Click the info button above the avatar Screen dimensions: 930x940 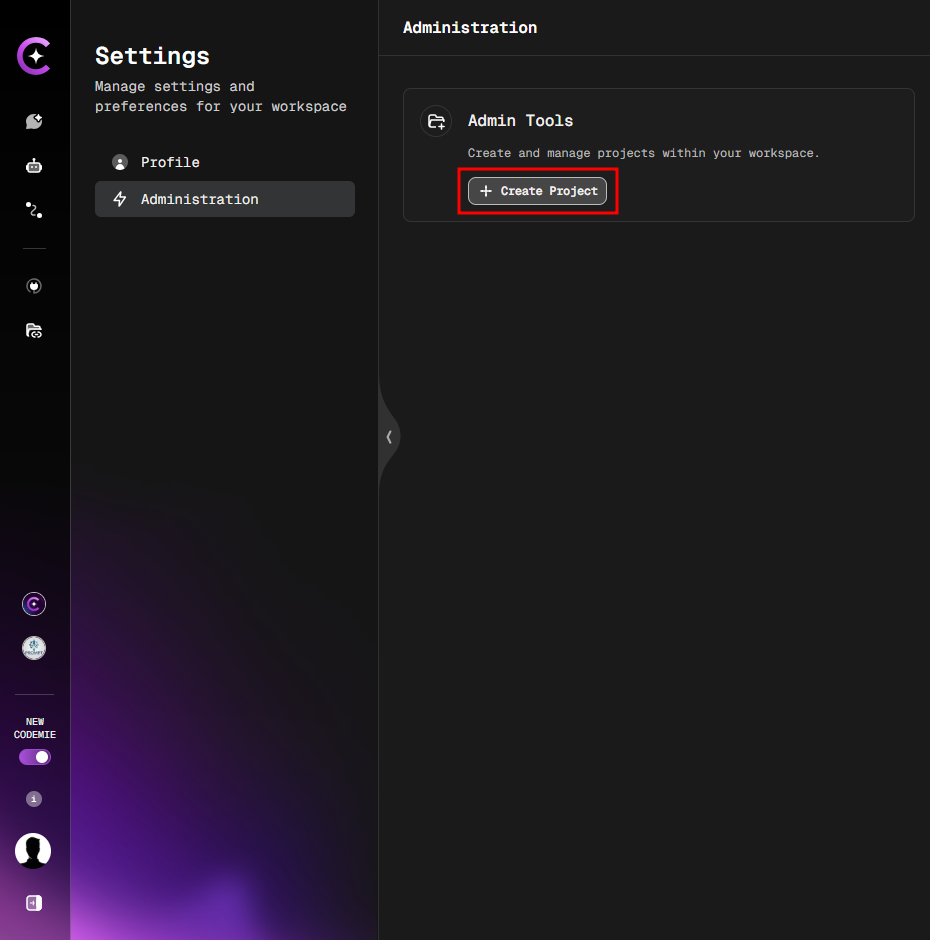34,799
